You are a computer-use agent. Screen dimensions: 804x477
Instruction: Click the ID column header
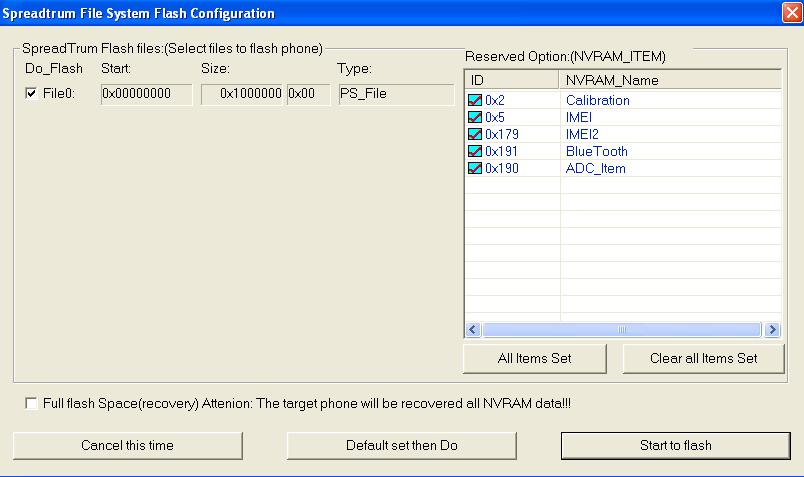(512, 80)
